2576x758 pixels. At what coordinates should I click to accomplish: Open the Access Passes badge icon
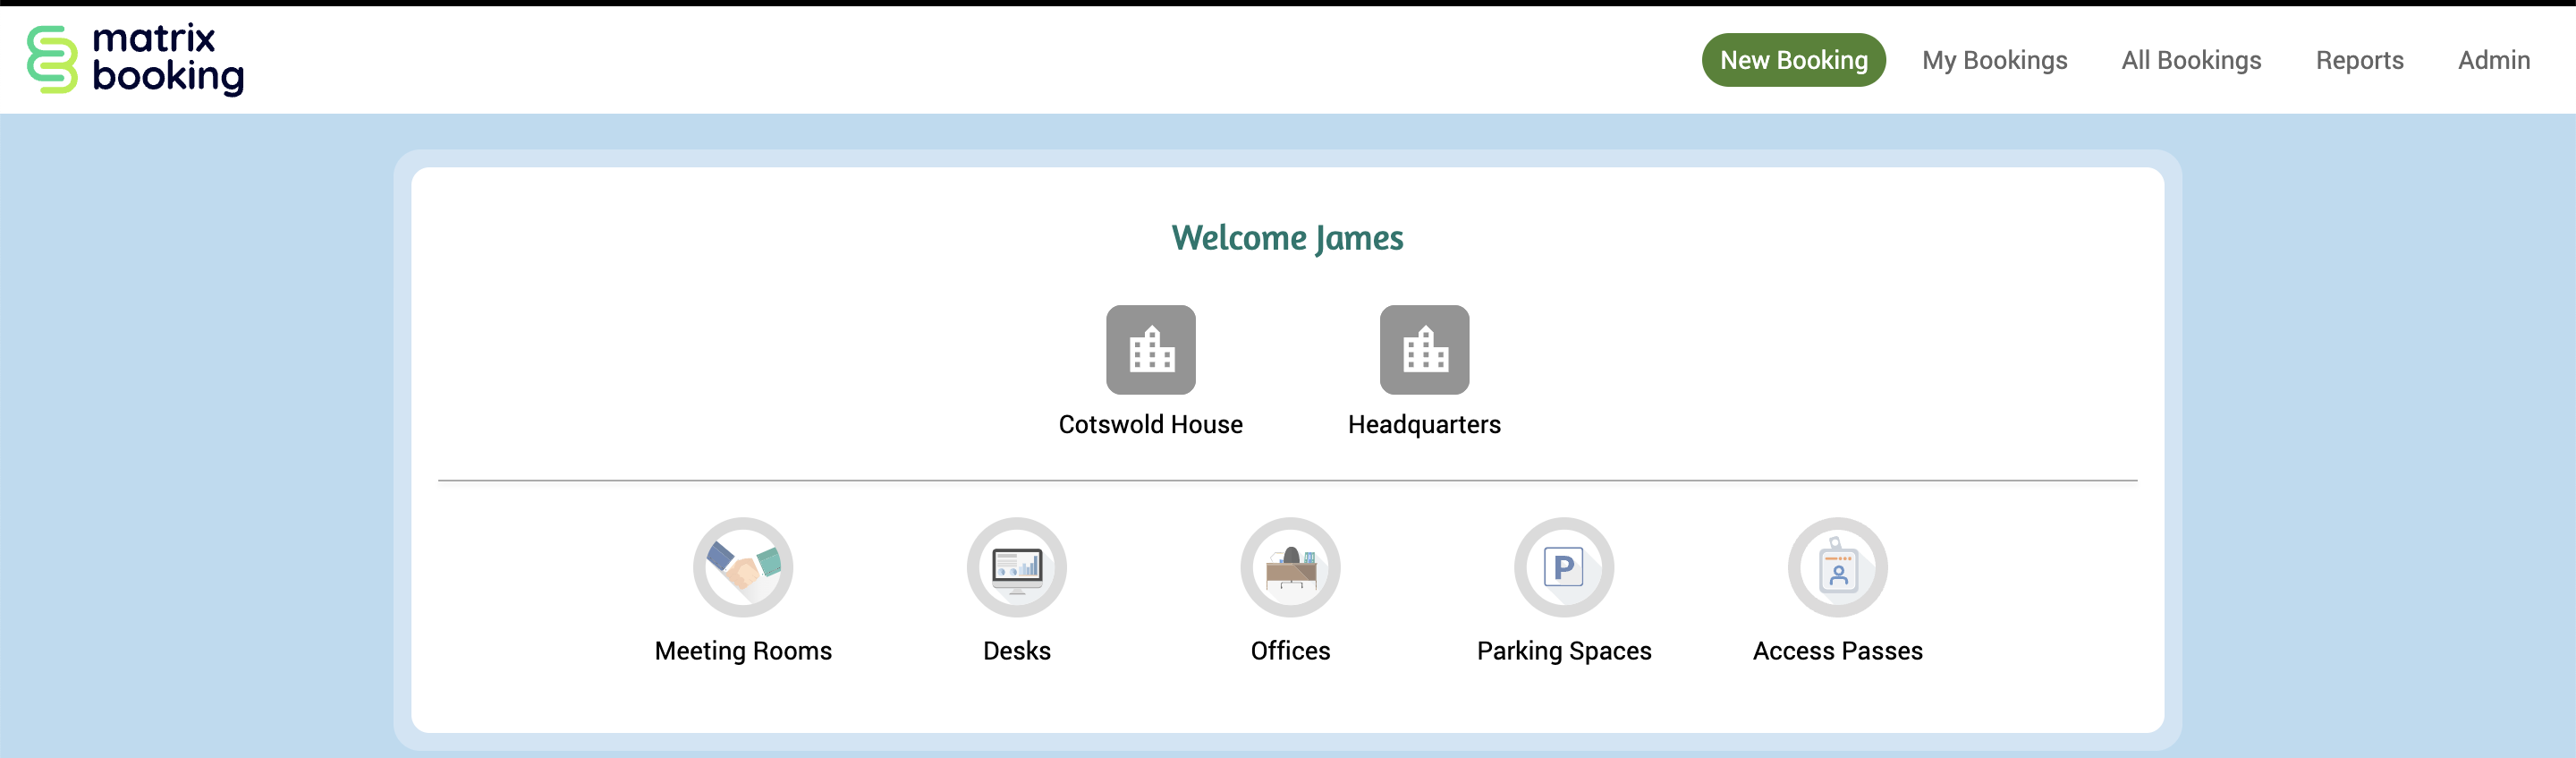click(x=1837, y=567)
